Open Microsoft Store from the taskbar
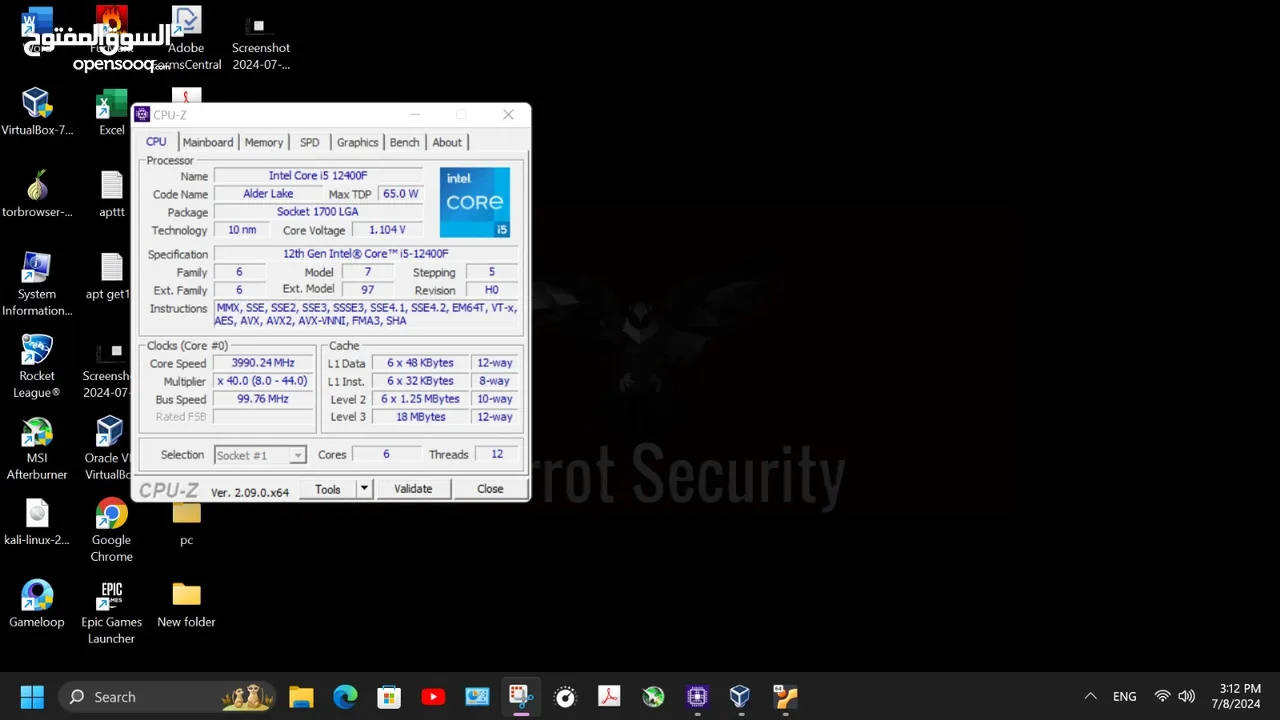1280x720 pixels. [389, 696]
